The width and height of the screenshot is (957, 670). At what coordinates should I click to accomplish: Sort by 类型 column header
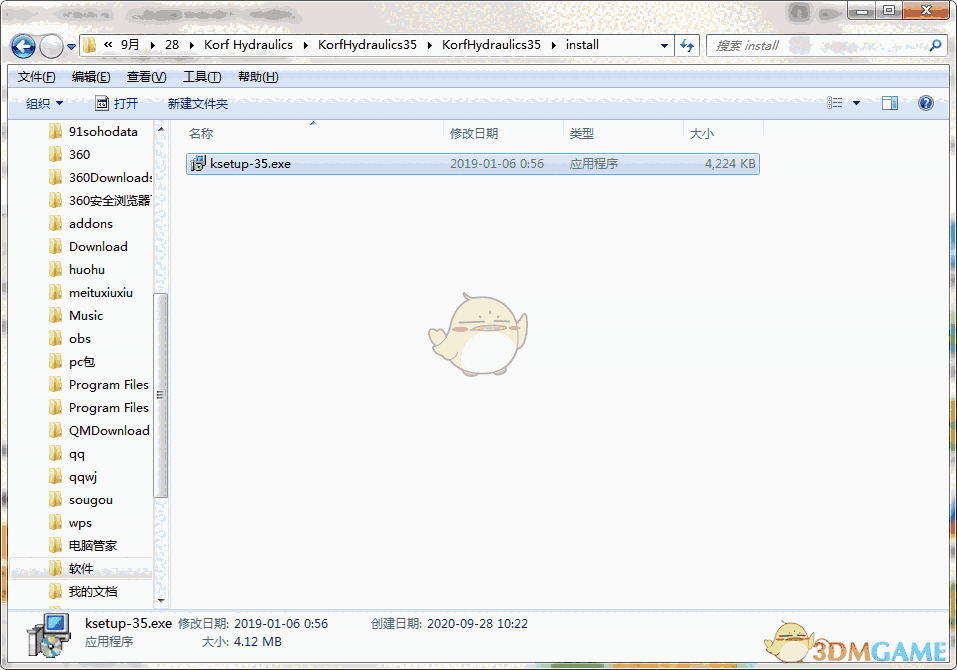tap(624, 133)
